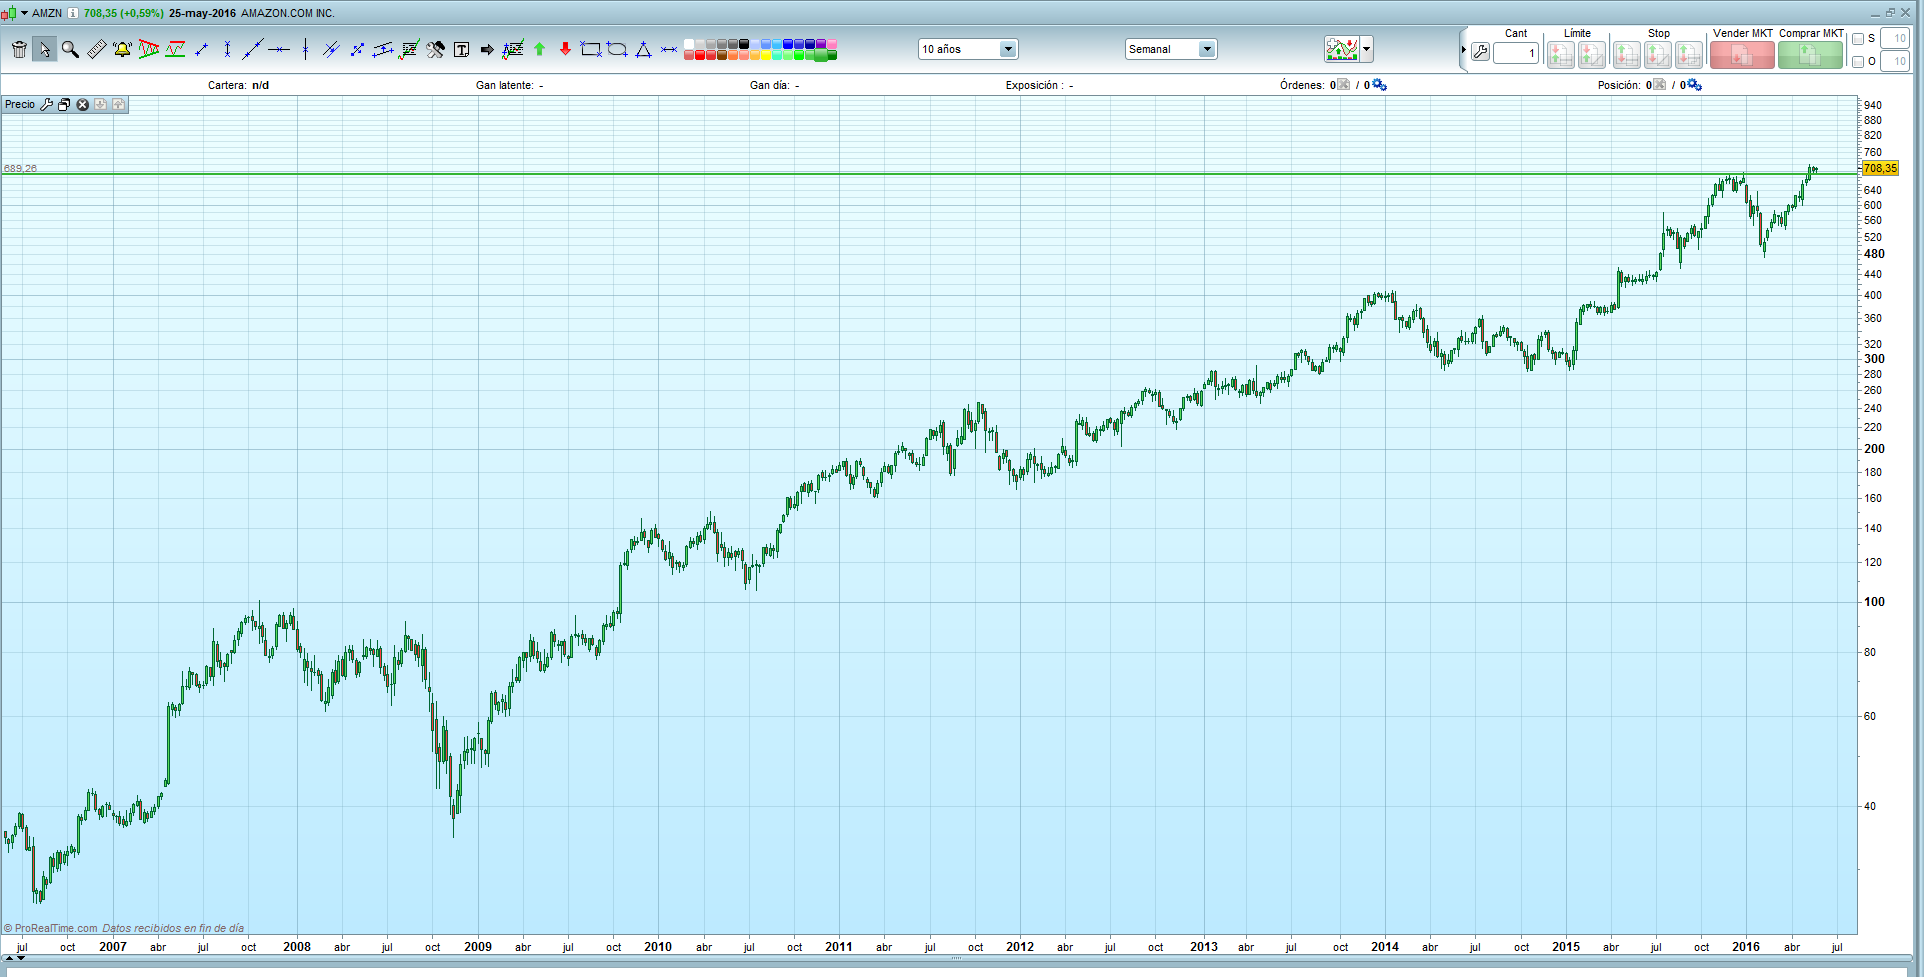Click the Precio panel tab
The width and height of the screenshot is (1924, 977).
coord(20,104)
